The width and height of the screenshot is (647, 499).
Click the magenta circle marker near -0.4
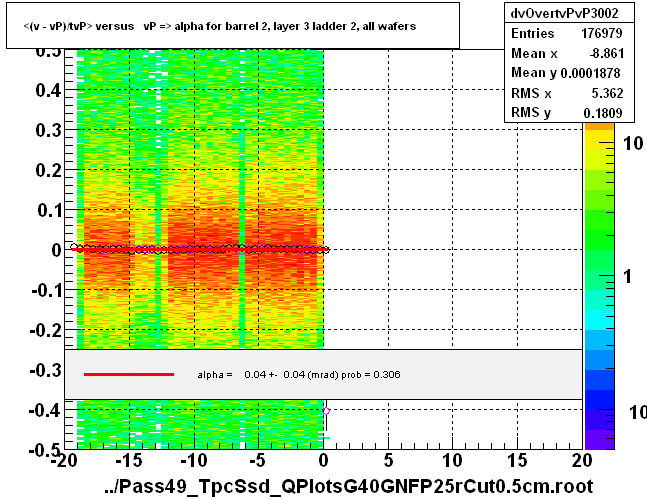click(x=326, y=411)
